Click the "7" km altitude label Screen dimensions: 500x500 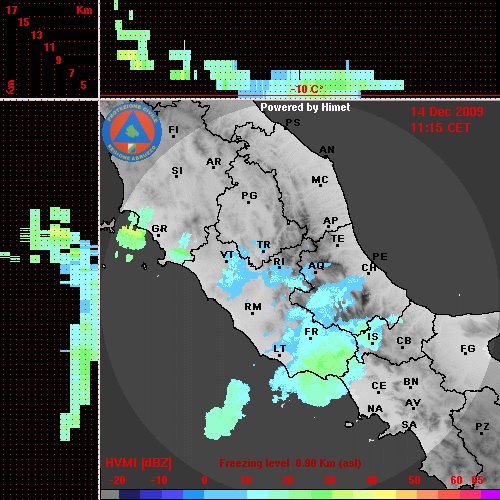click(71, 73)
